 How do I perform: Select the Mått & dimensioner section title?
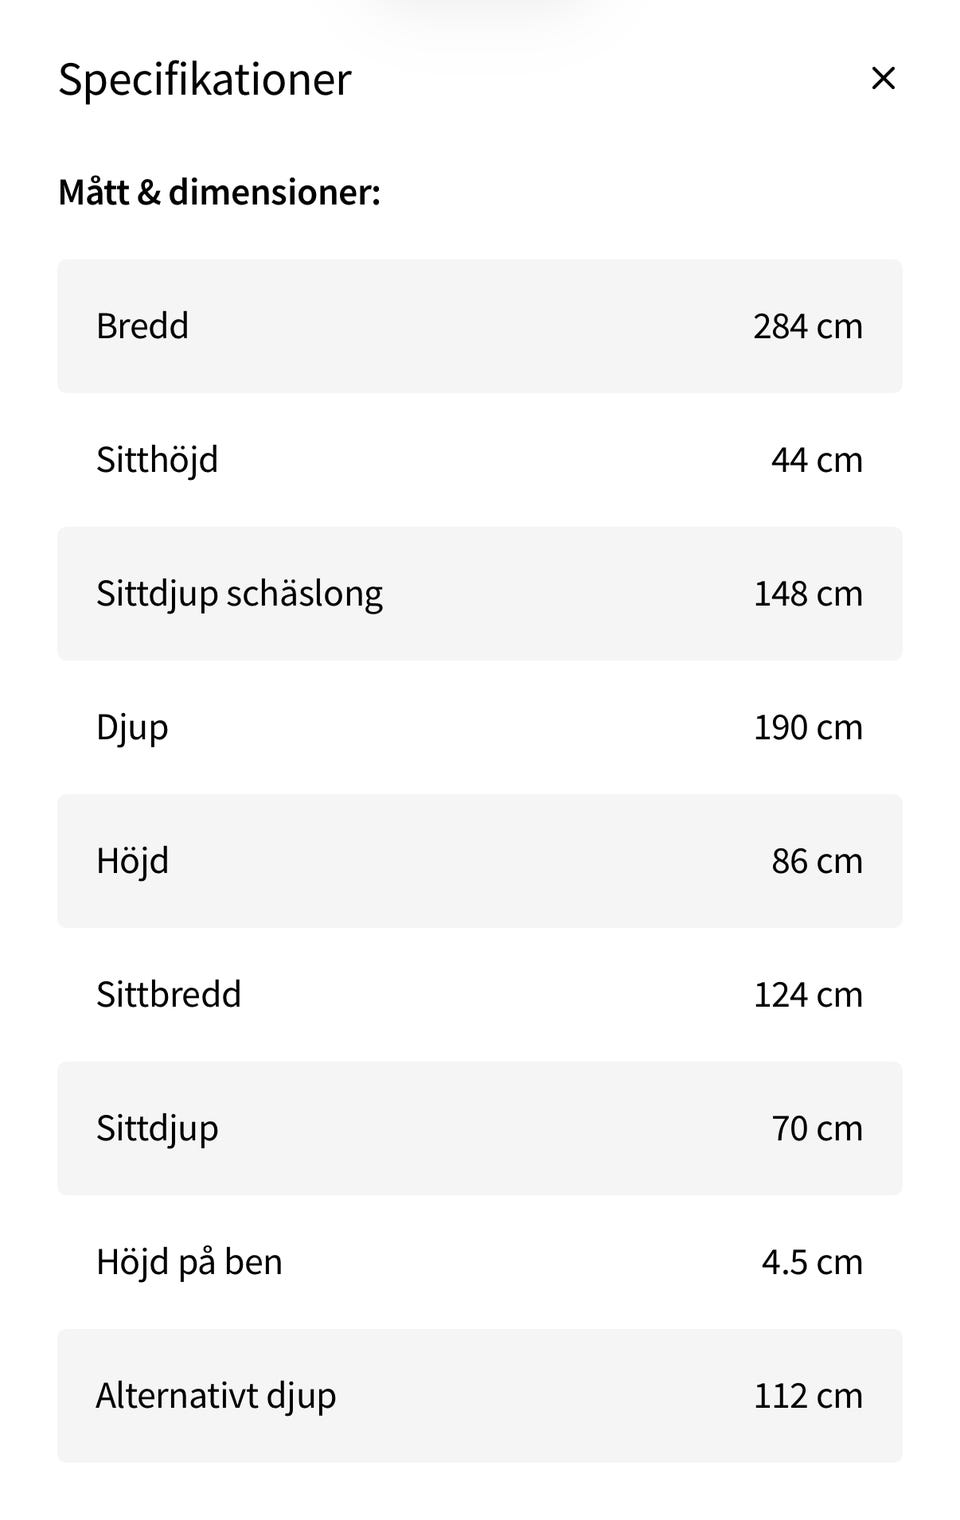(219, 192)
